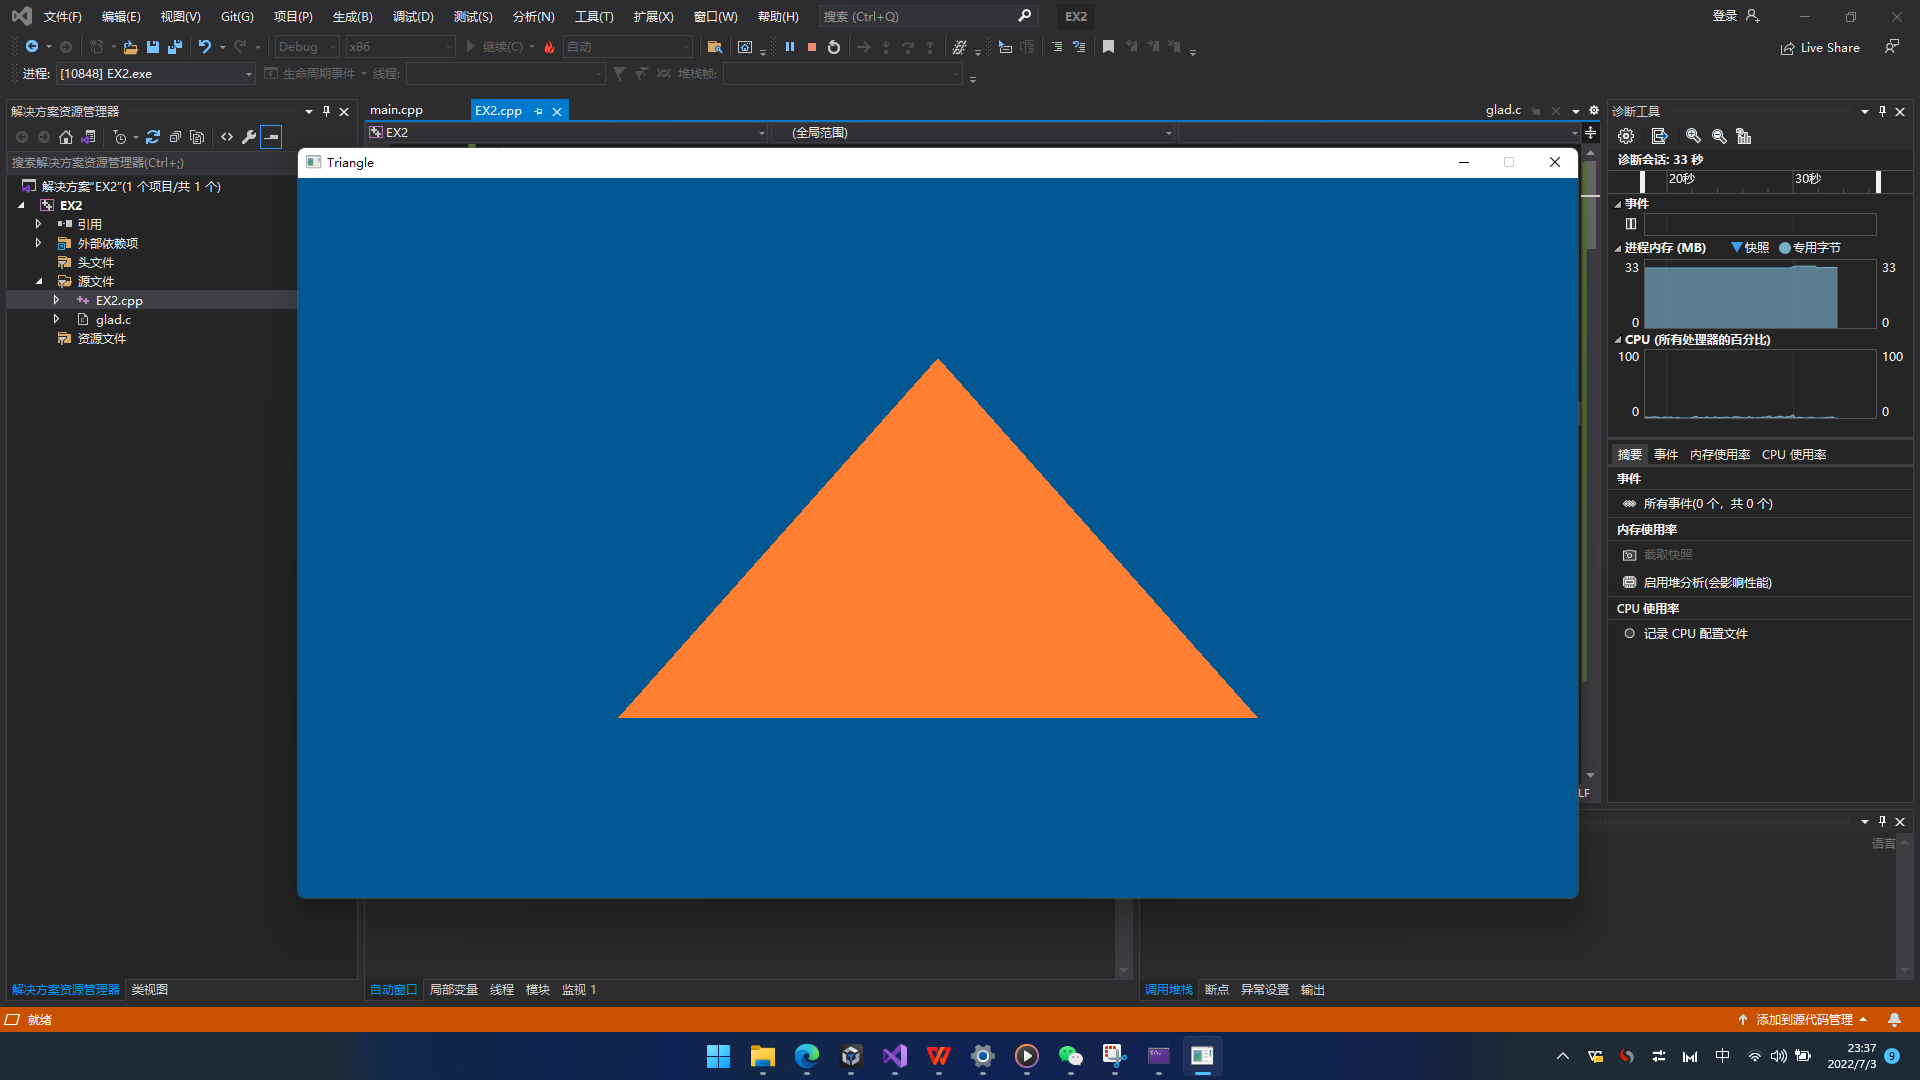Toggle the preview selected items button in Solution Explorer

271,137
